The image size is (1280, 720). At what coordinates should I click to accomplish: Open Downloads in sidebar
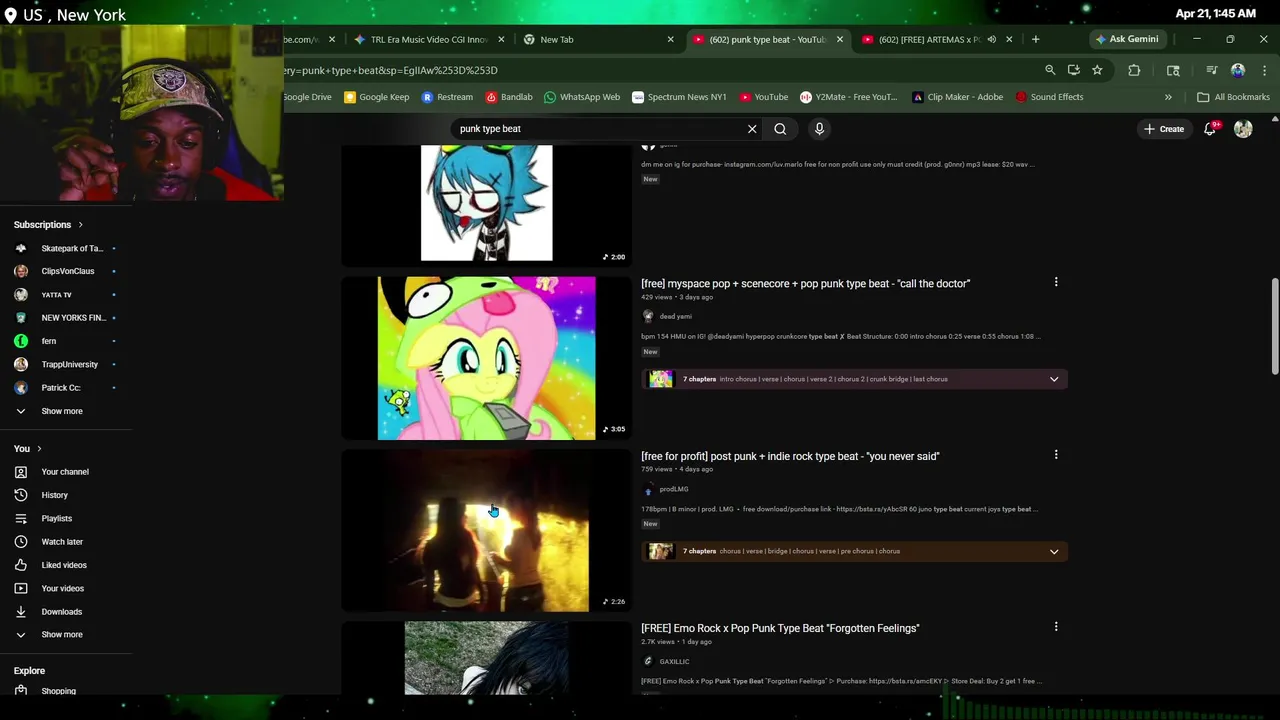pyautogui.click(x=66, y=612)
